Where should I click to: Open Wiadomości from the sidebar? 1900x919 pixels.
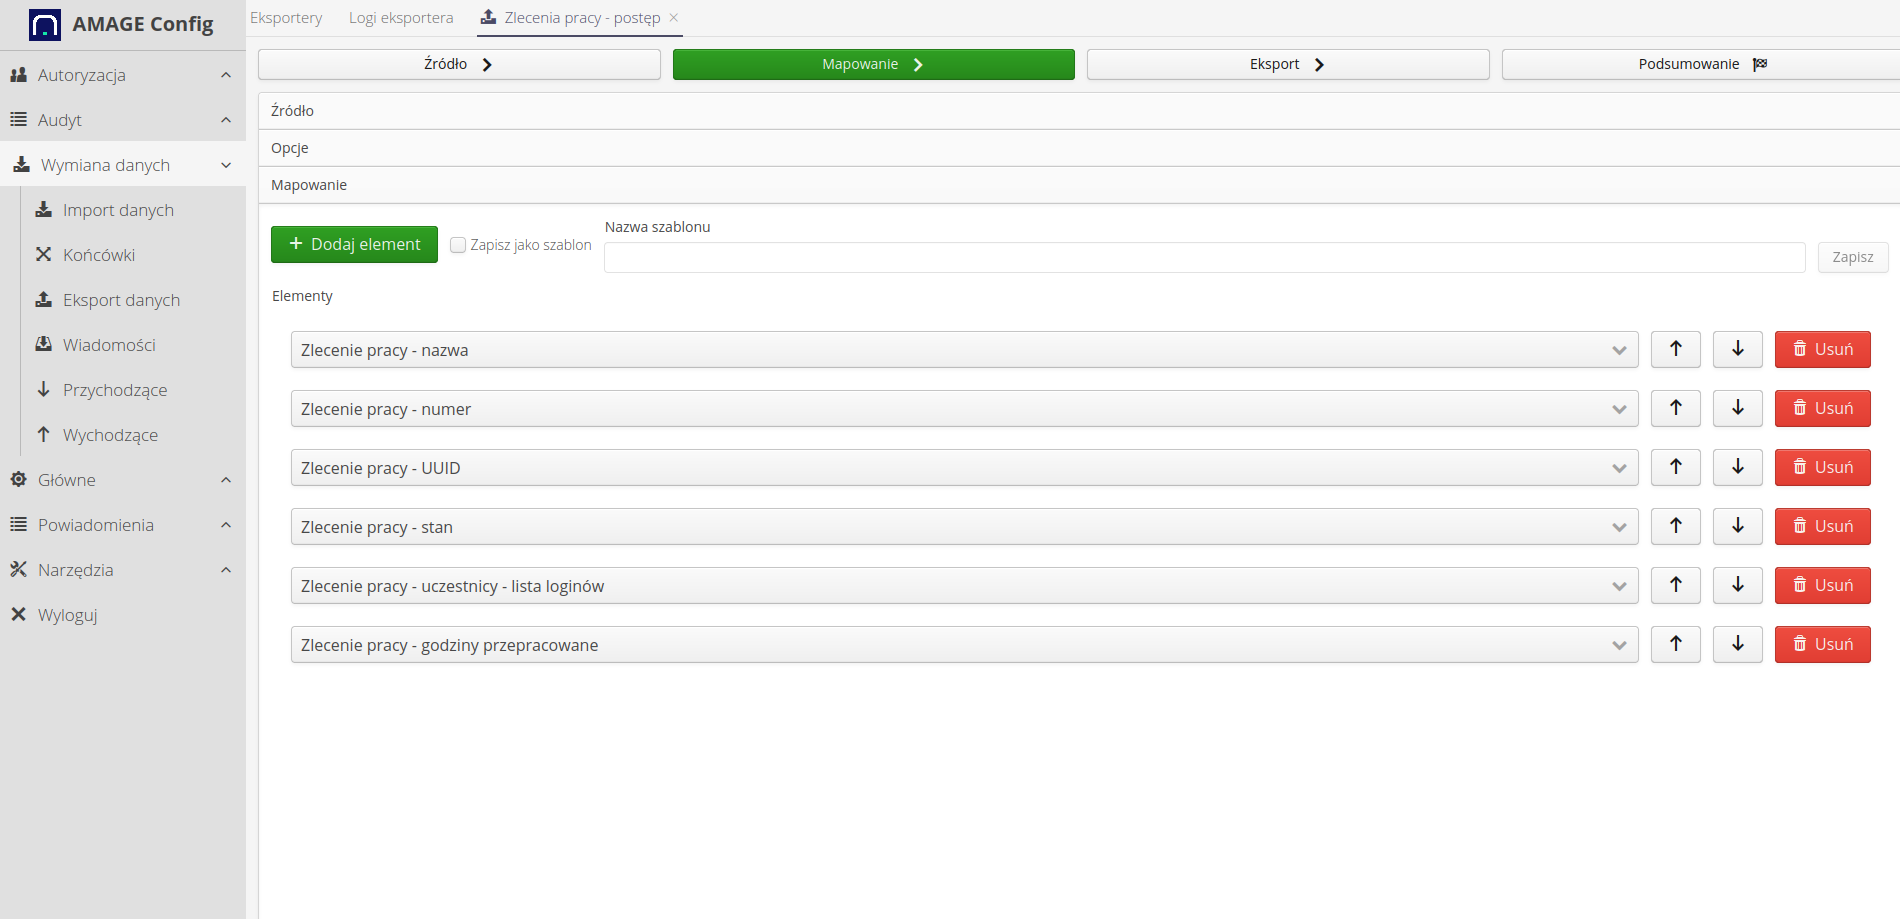pyautogui.click(x=108, y=345)
